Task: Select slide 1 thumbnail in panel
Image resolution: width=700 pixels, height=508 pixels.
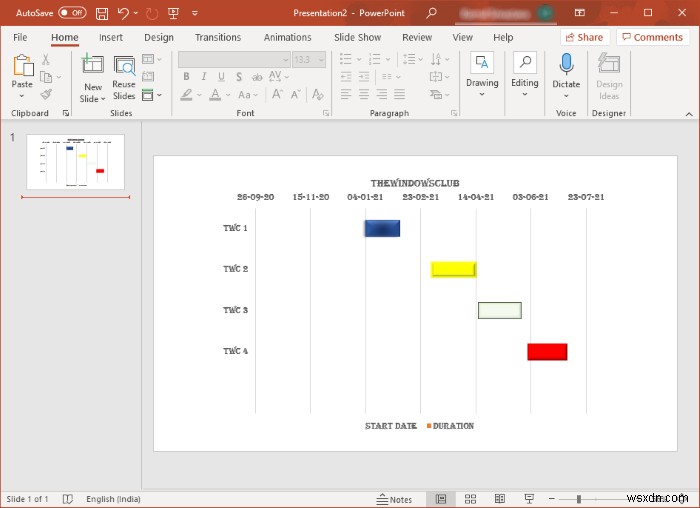Action: click(x=75, y=162)
